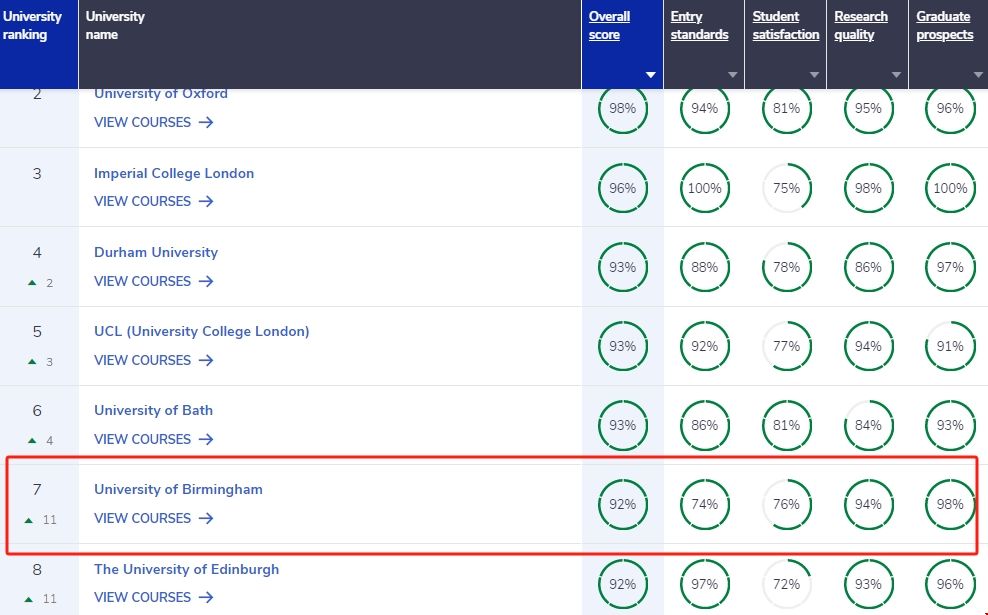The width and height of the screenshot is (988, 615).
Task: Click the green rank-change arrow for Birmingham
Action: click(32, 520)
